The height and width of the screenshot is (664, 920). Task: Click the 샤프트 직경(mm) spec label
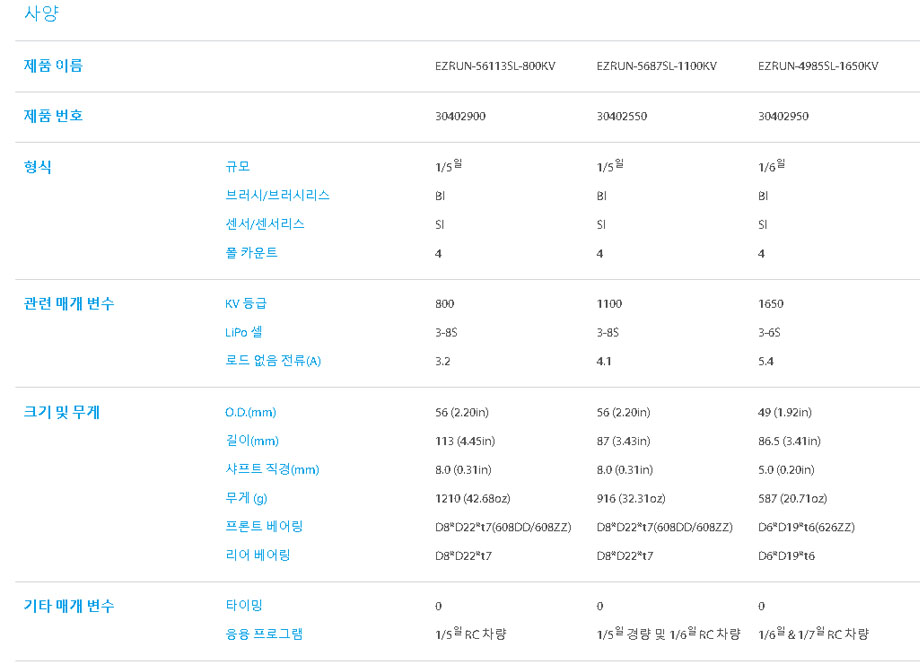[272, 469]
